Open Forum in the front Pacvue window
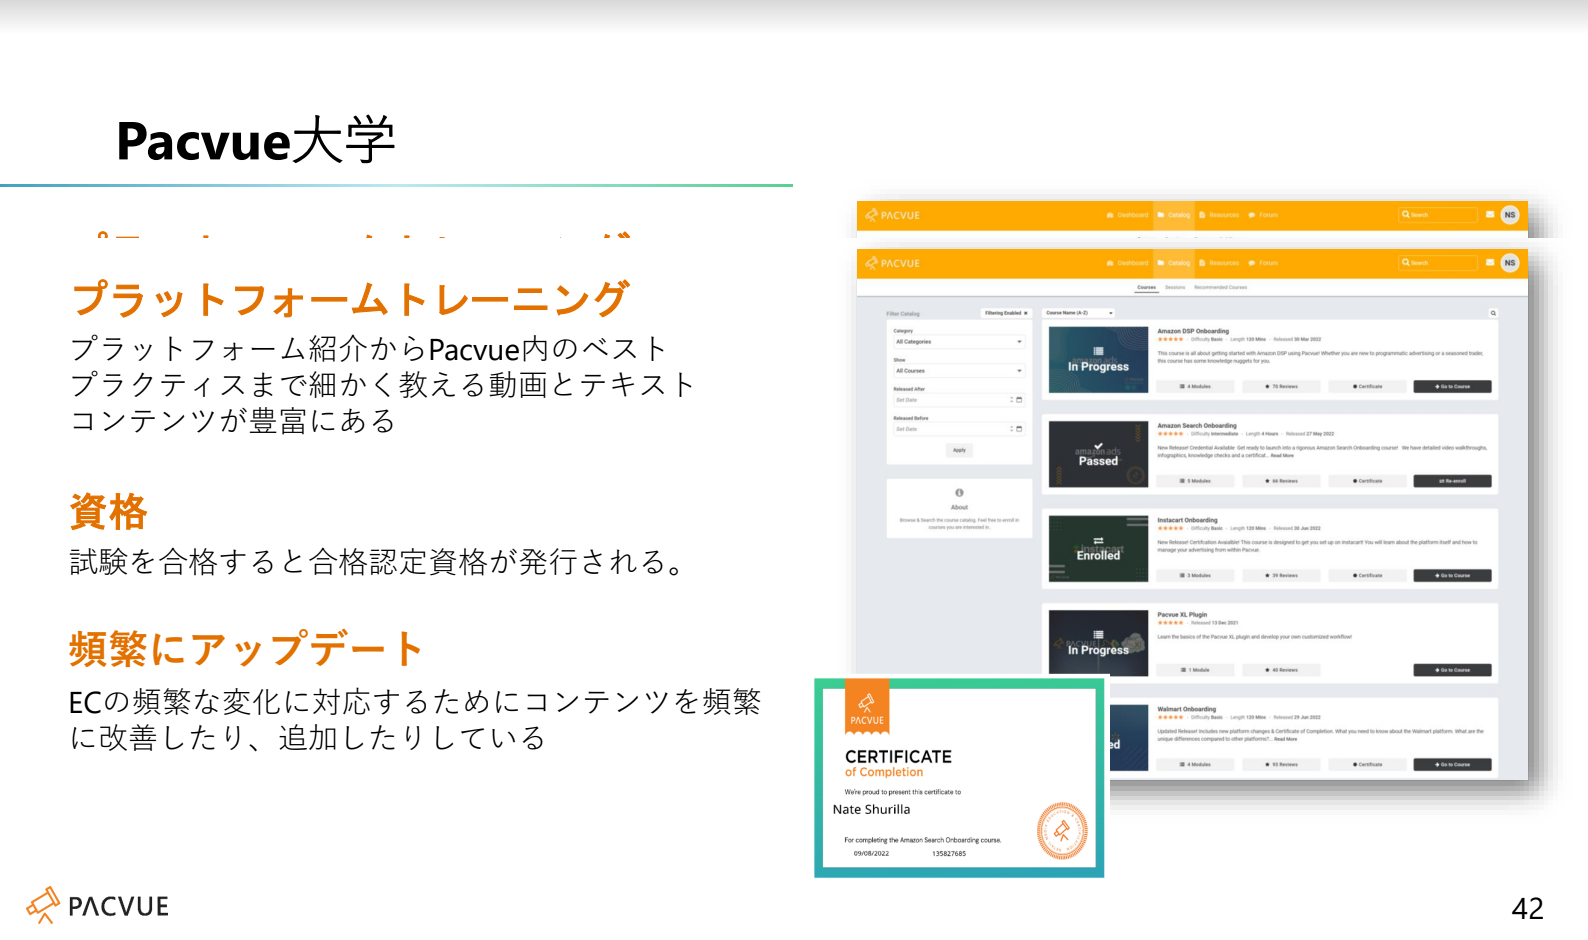This screenshot has width=1588, height=940. pos(1263,263)
